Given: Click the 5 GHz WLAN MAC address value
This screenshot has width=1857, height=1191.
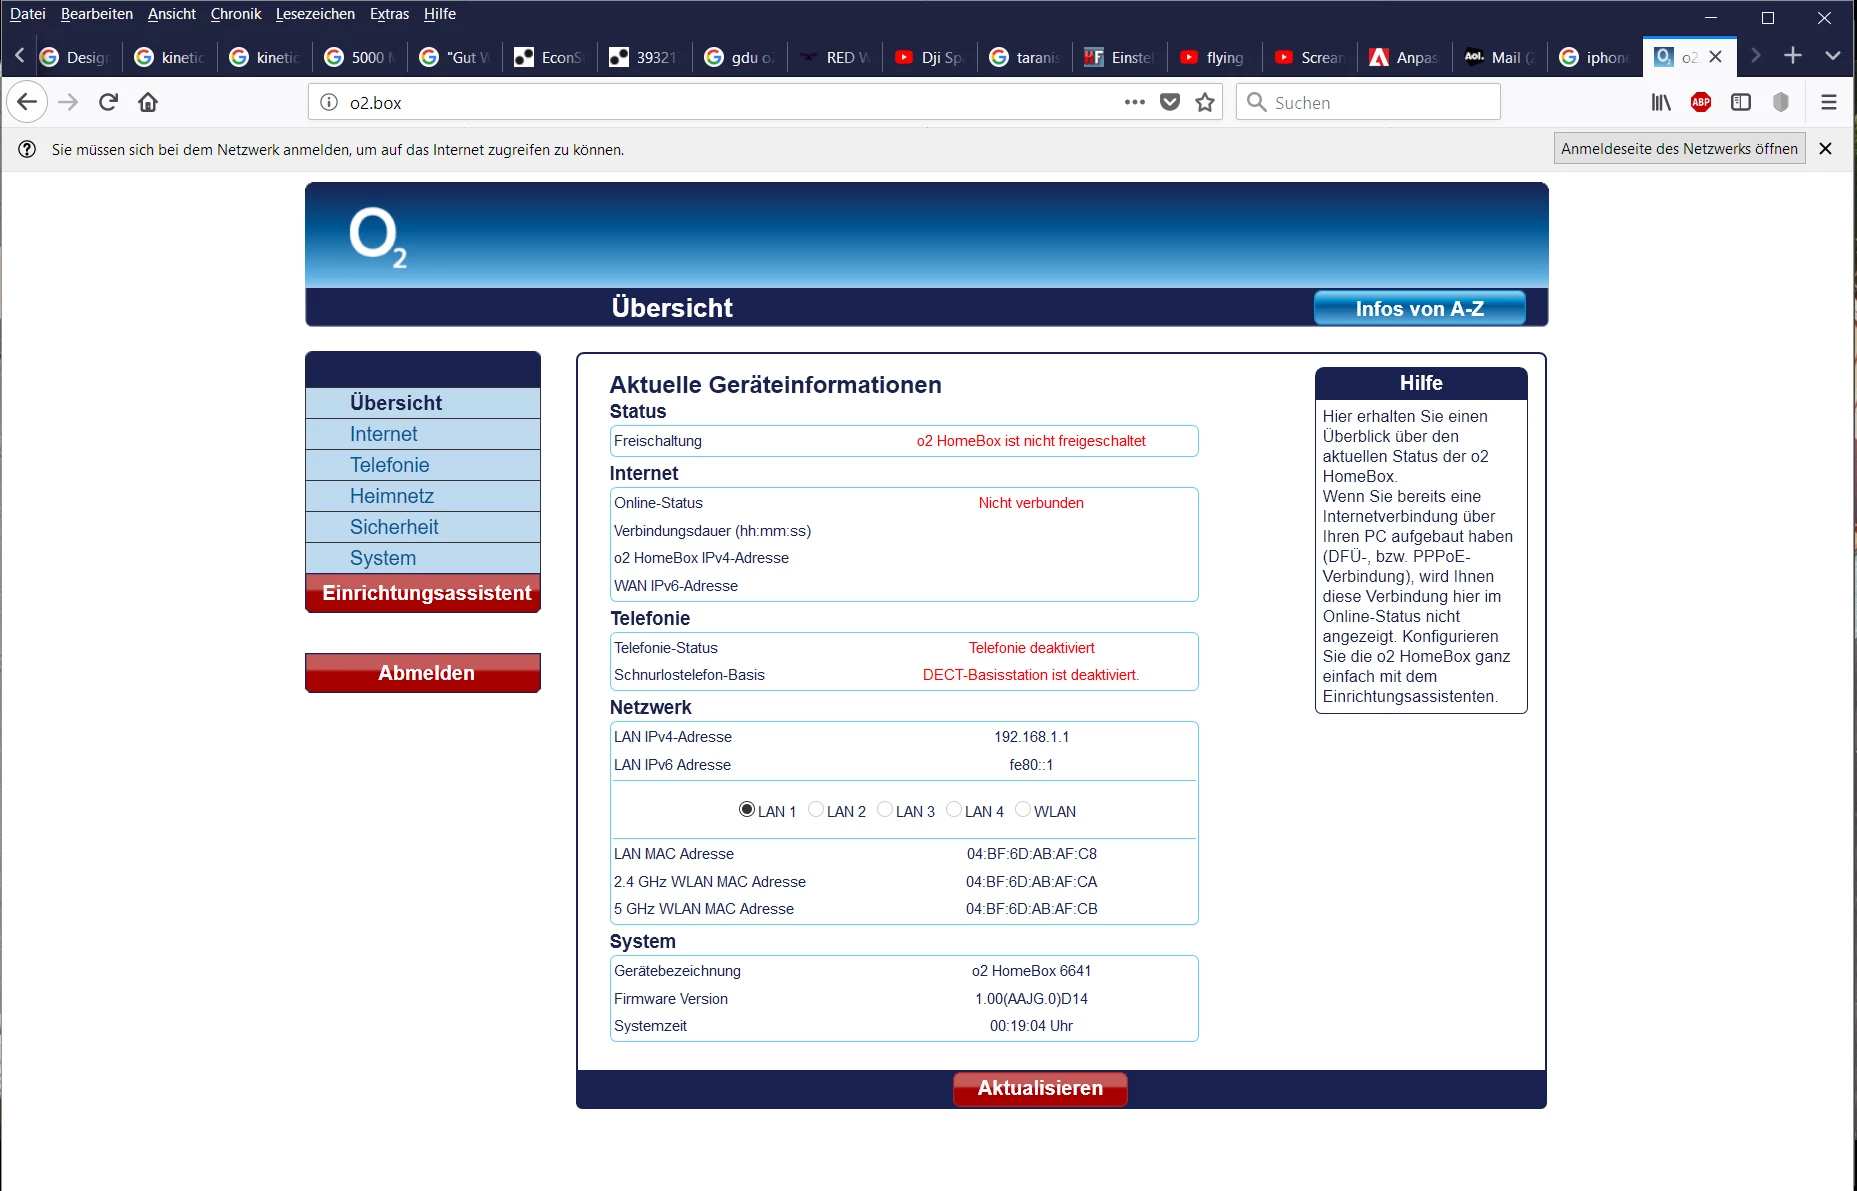Looking at the screenshot, I should [1031, 909].
